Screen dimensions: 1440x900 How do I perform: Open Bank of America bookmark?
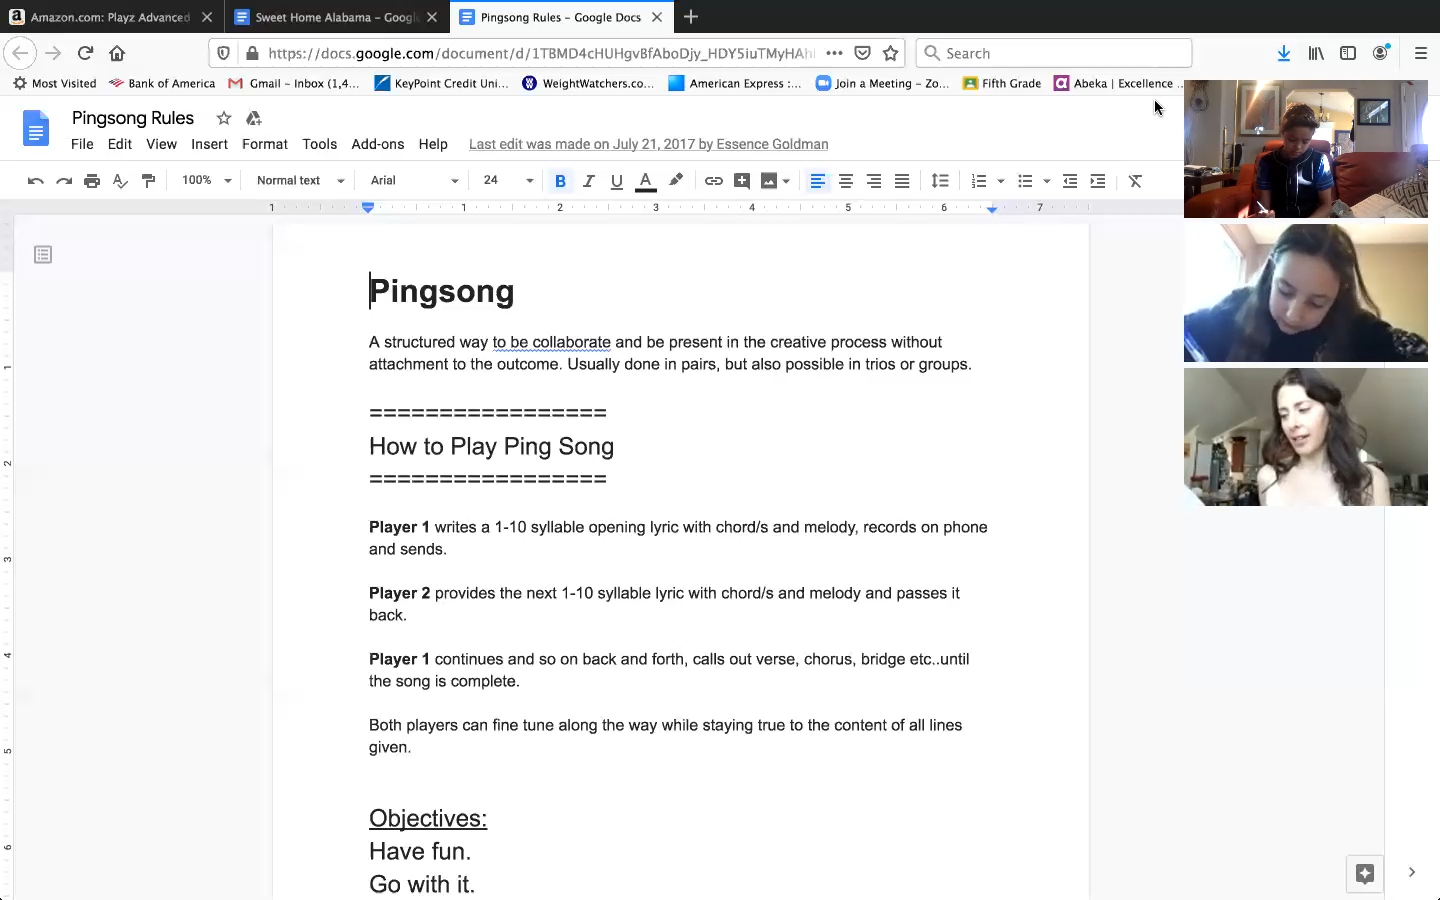pyautogui.click(x=162, y=84)
